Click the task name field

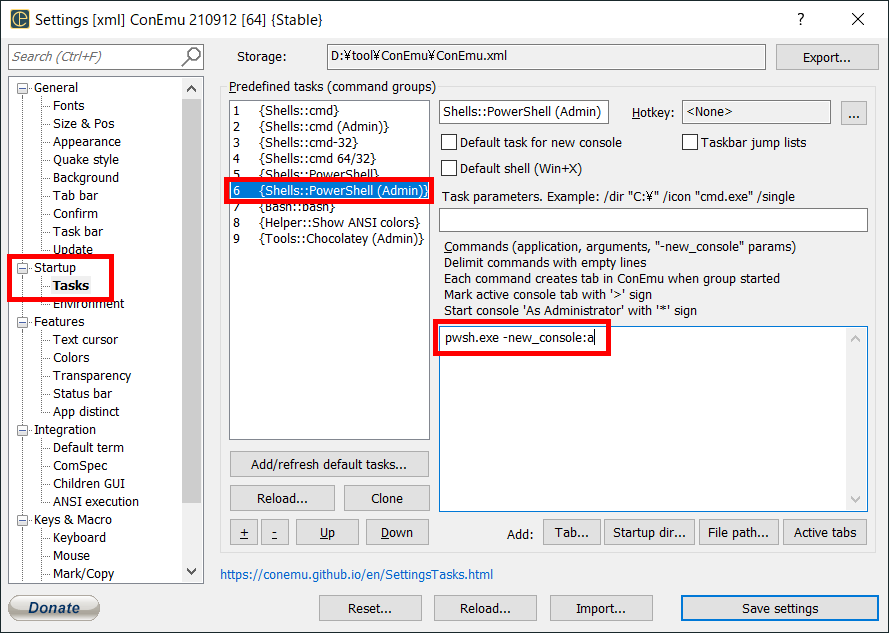click(x=524, y=112)
